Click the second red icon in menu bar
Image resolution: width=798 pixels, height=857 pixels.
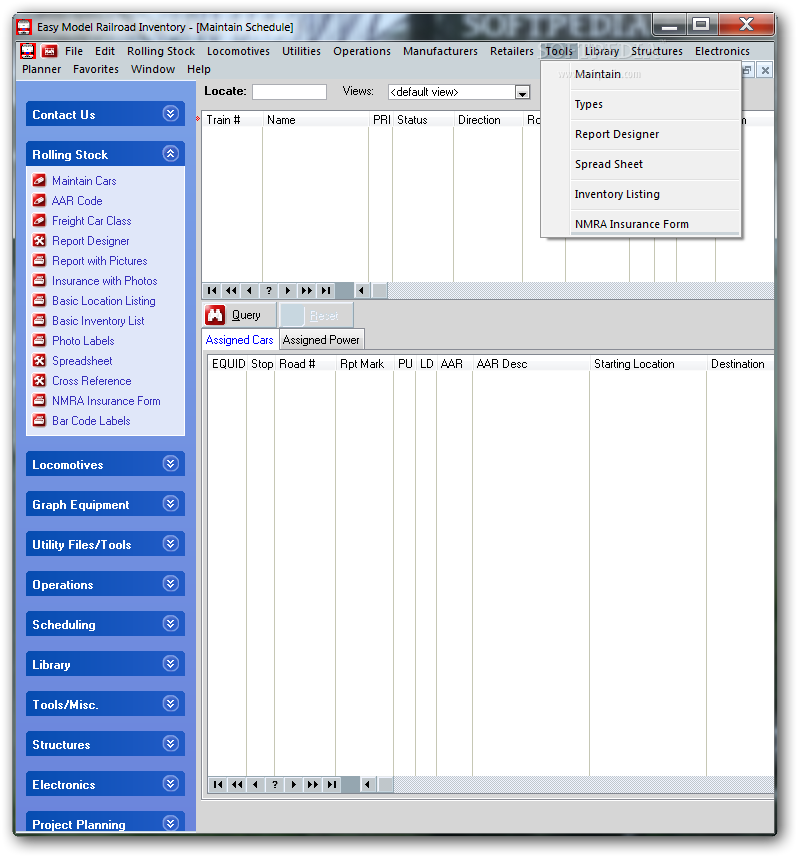tap(50, 51)
